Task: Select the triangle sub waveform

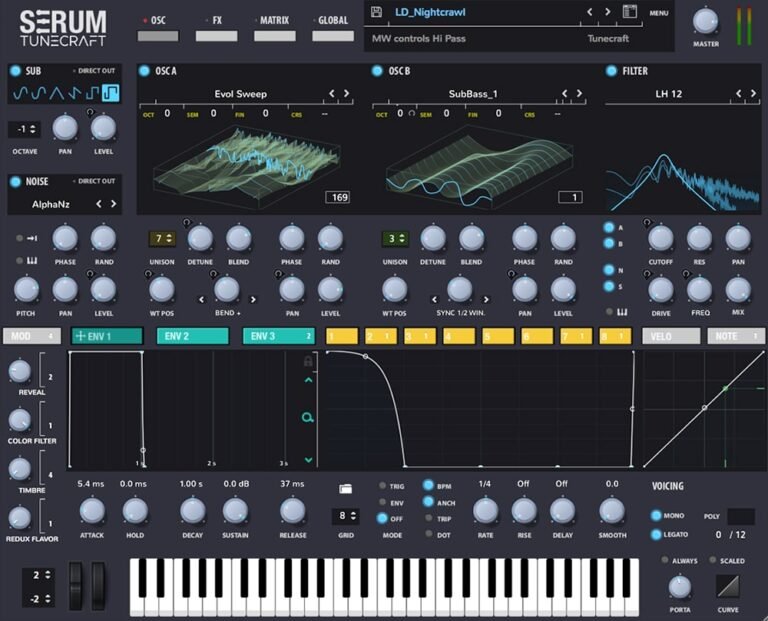Action: pyautogui.click(x=56, y=93)
